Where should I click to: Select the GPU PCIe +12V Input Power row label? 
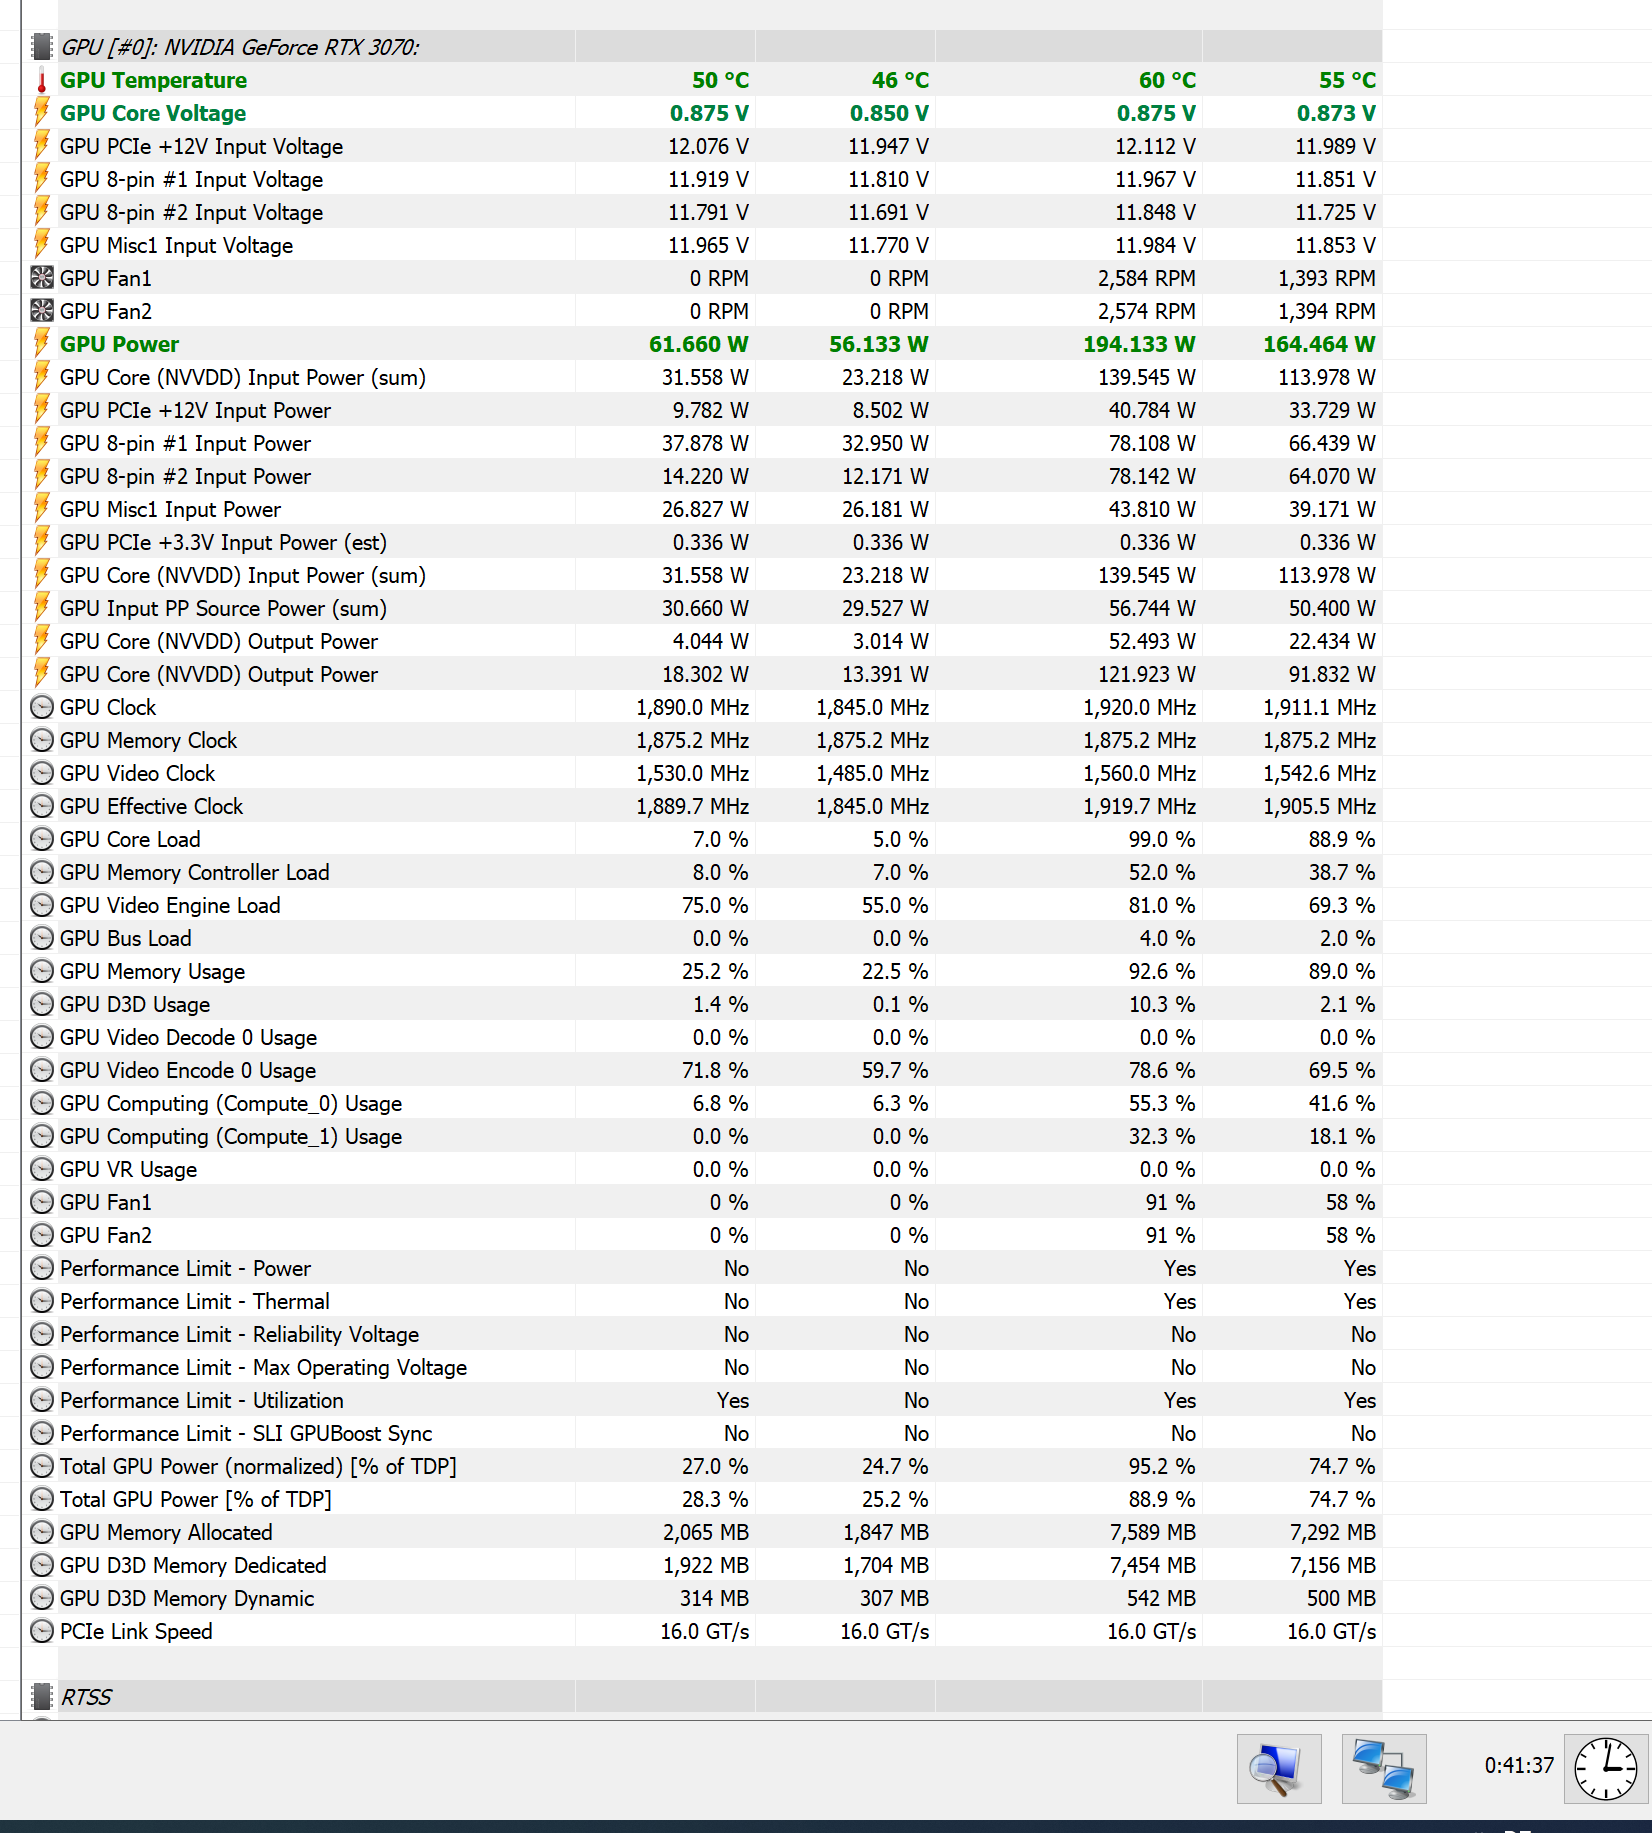(x=195, y=410)
